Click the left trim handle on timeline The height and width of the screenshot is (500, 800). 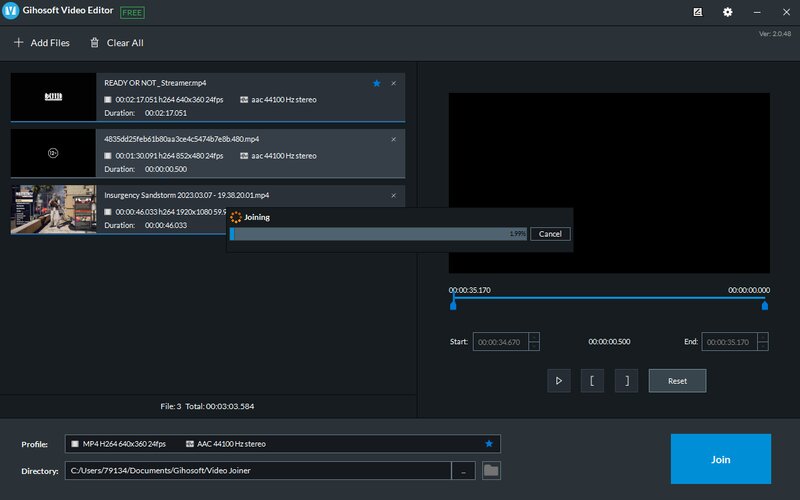point(453,305)
